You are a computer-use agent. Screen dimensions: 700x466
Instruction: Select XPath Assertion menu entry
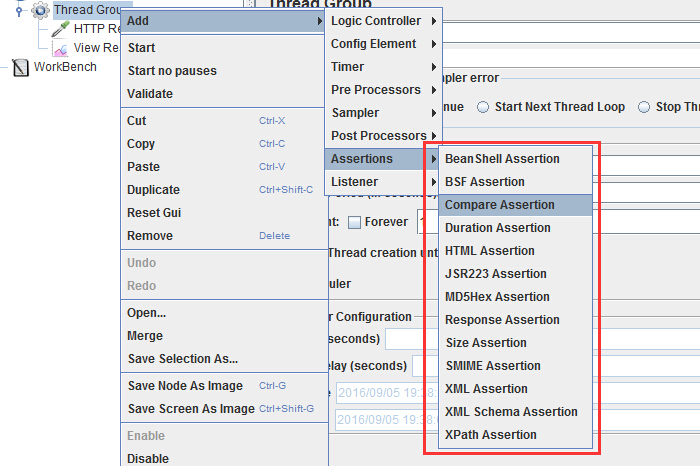[x=516, y=435]
